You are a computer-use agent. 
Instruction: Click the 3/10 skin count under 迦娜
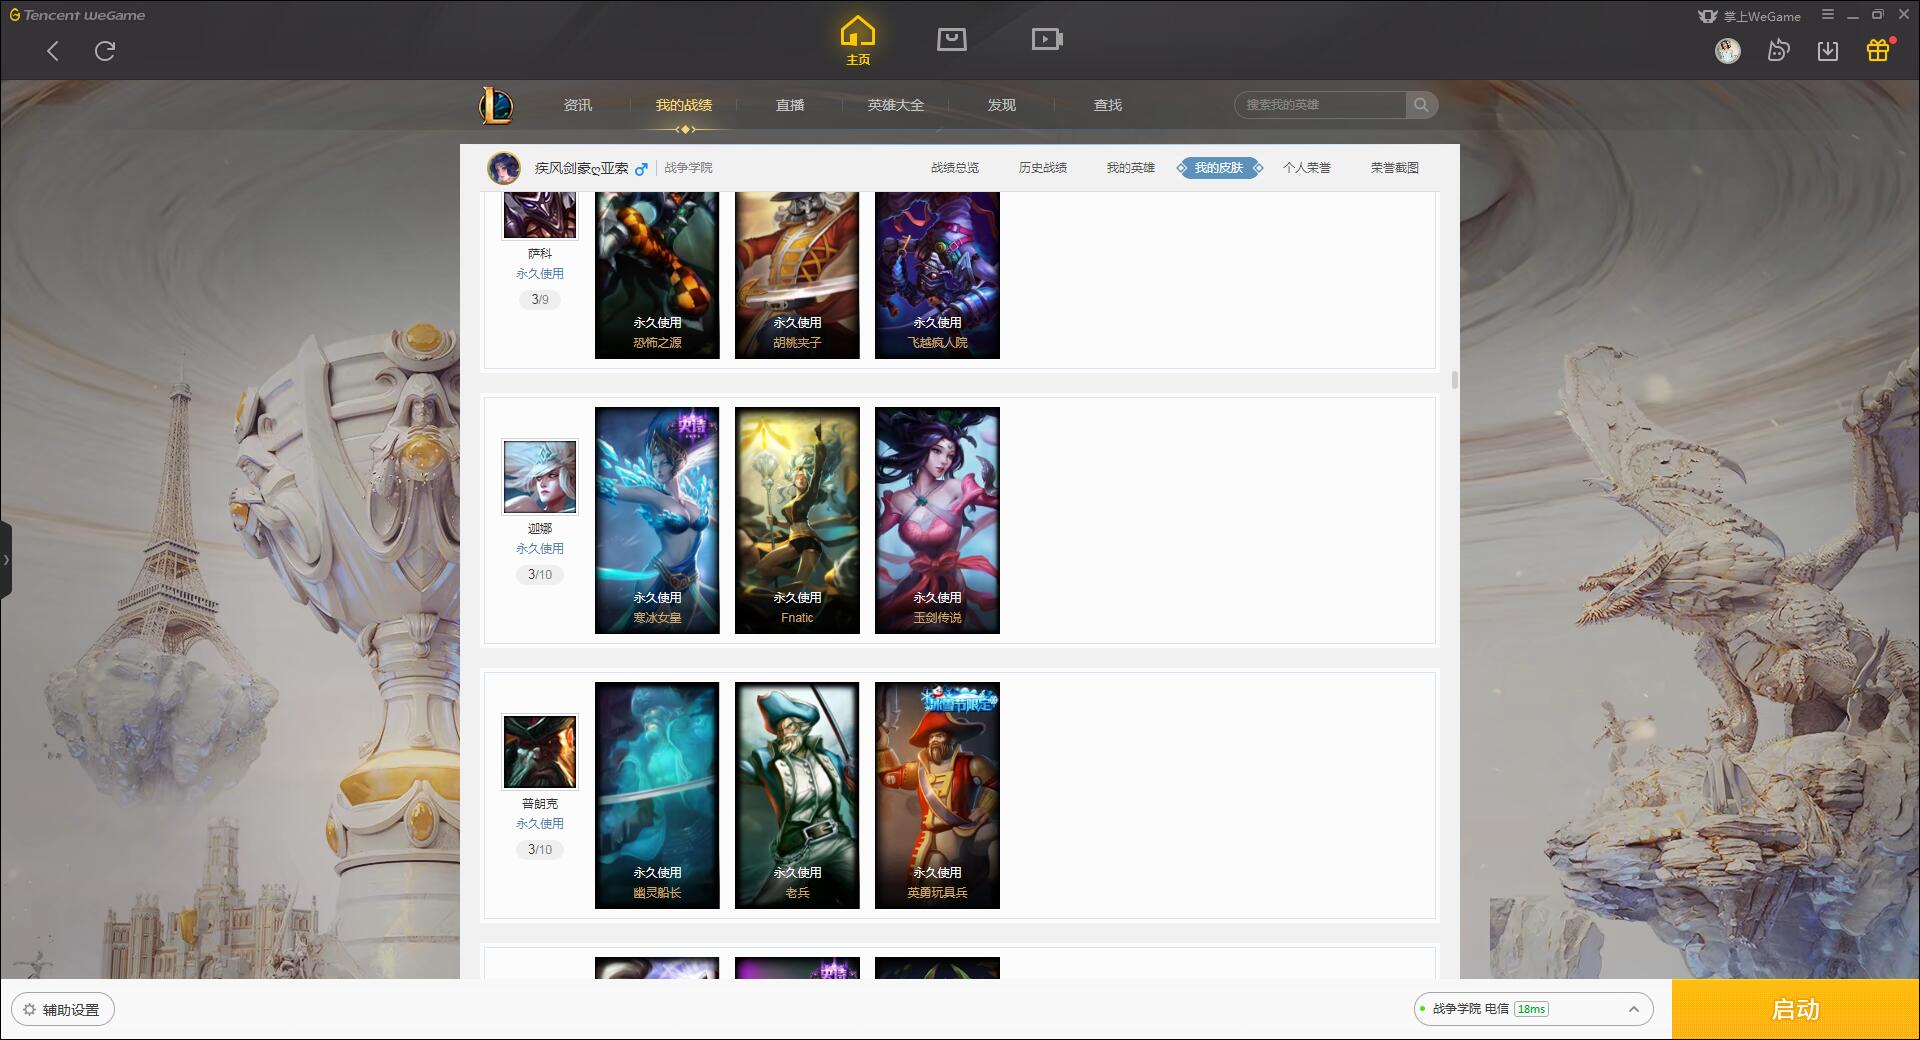click(x=540, y=574)
